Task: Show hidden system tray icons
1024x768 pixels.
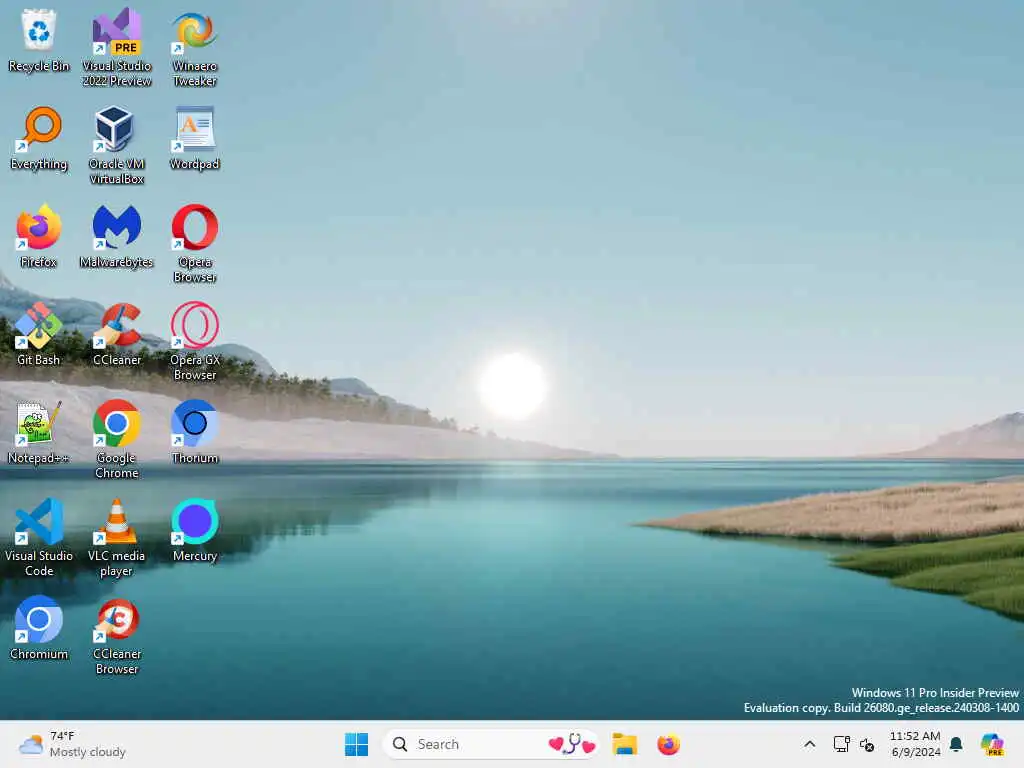Action: click(x=809, y=744)
